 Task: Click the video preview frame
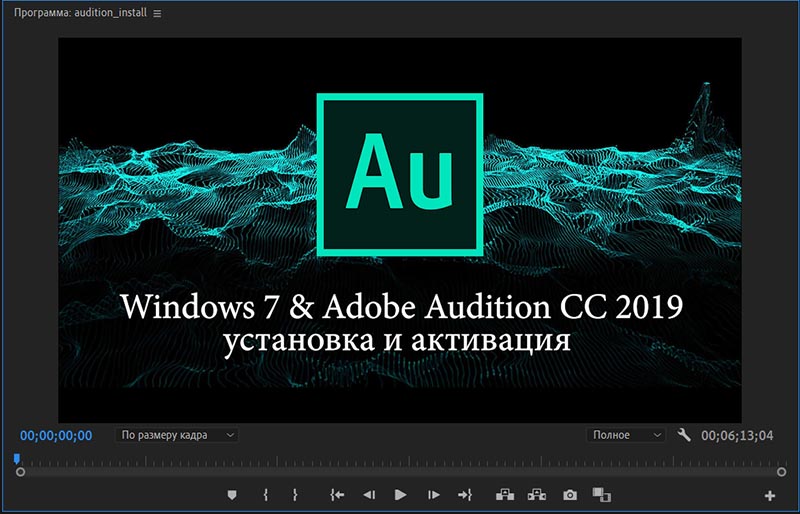click(x=400, y=230)
